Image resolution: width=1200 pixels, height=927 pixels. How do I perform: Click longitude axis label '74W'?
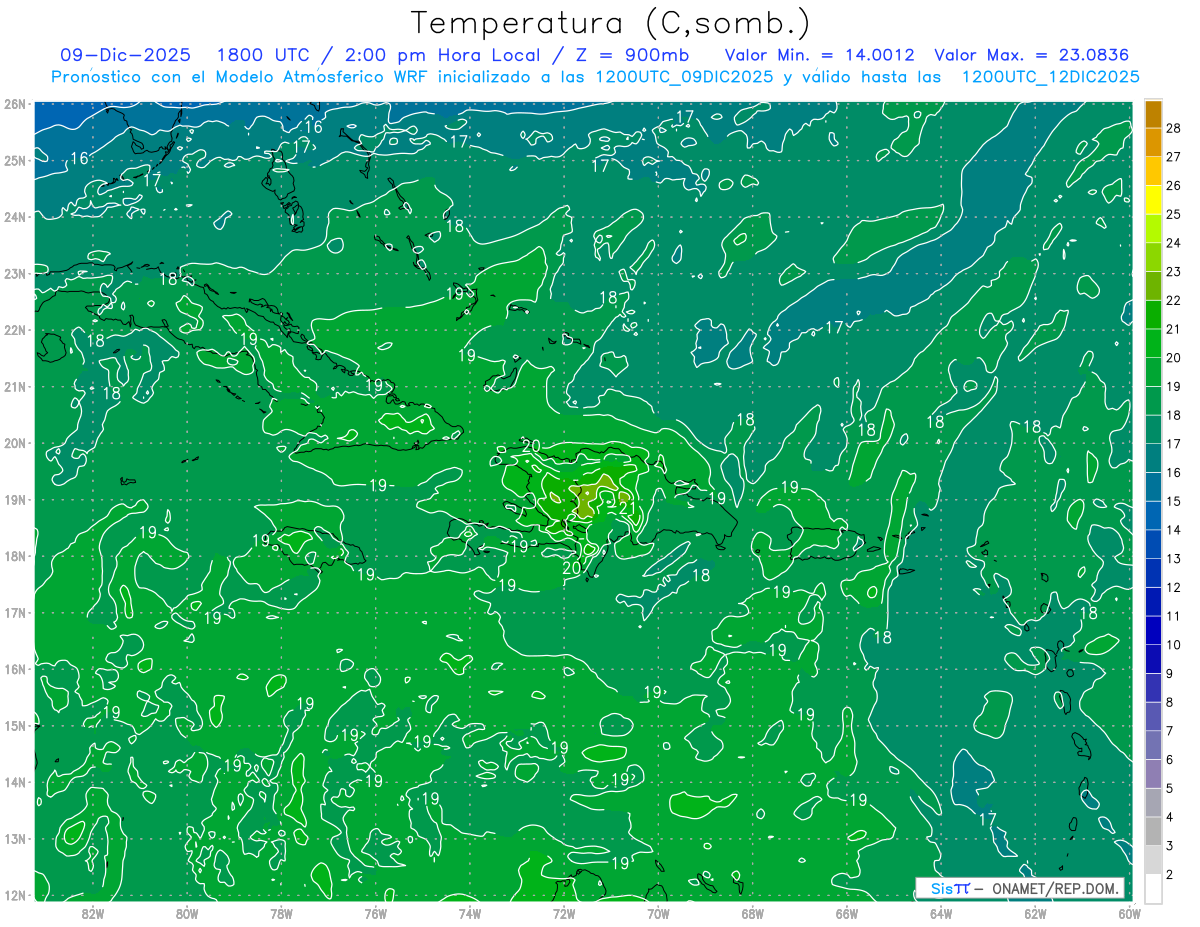[x=470, y=913]
